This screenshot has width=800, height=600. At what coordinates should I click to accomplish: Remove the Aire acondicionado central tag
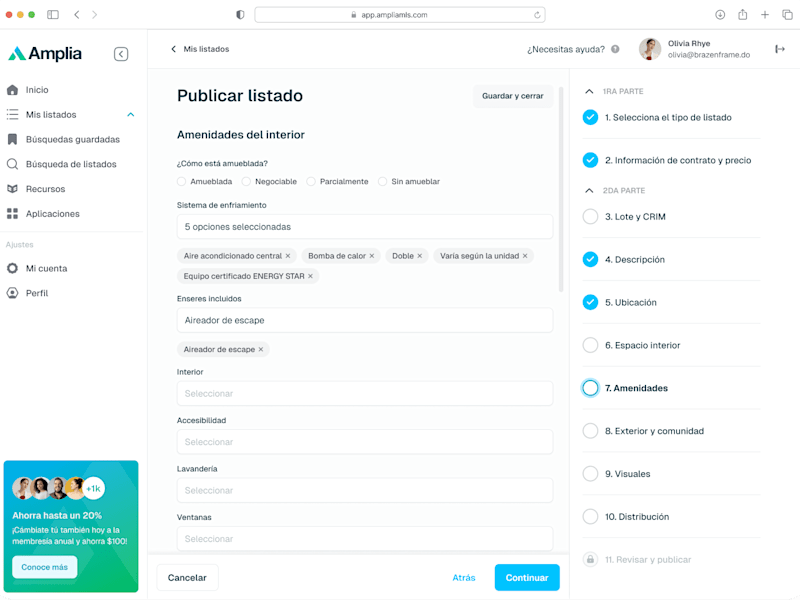pyautogui.click(x=288, y=256)
